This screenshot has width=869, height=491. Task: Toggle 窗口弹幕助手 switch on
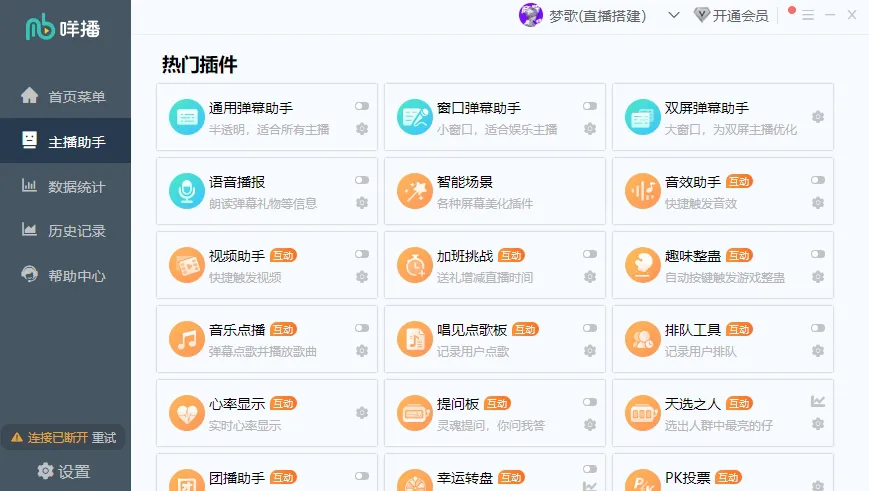(x=590, y=106)
